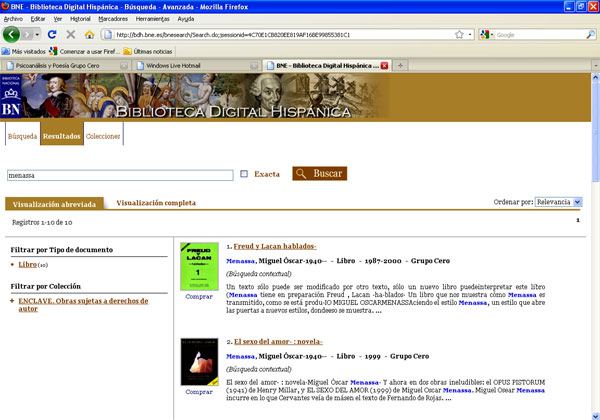This screenshot has height=420, width=600.
Task: Switch to Visualización completa view
Action: pyautogui.click(x=156, y=203)
